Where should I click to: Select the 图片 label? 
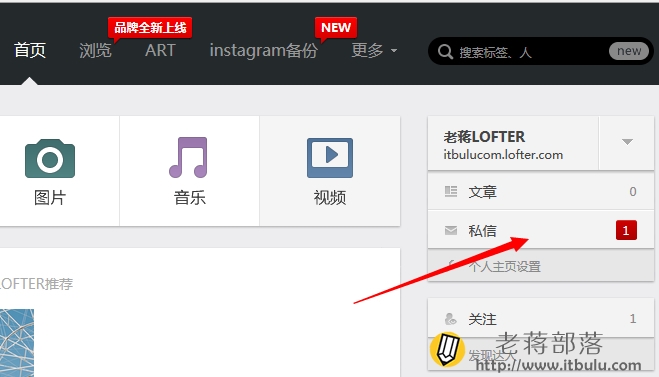coord(50,198)
